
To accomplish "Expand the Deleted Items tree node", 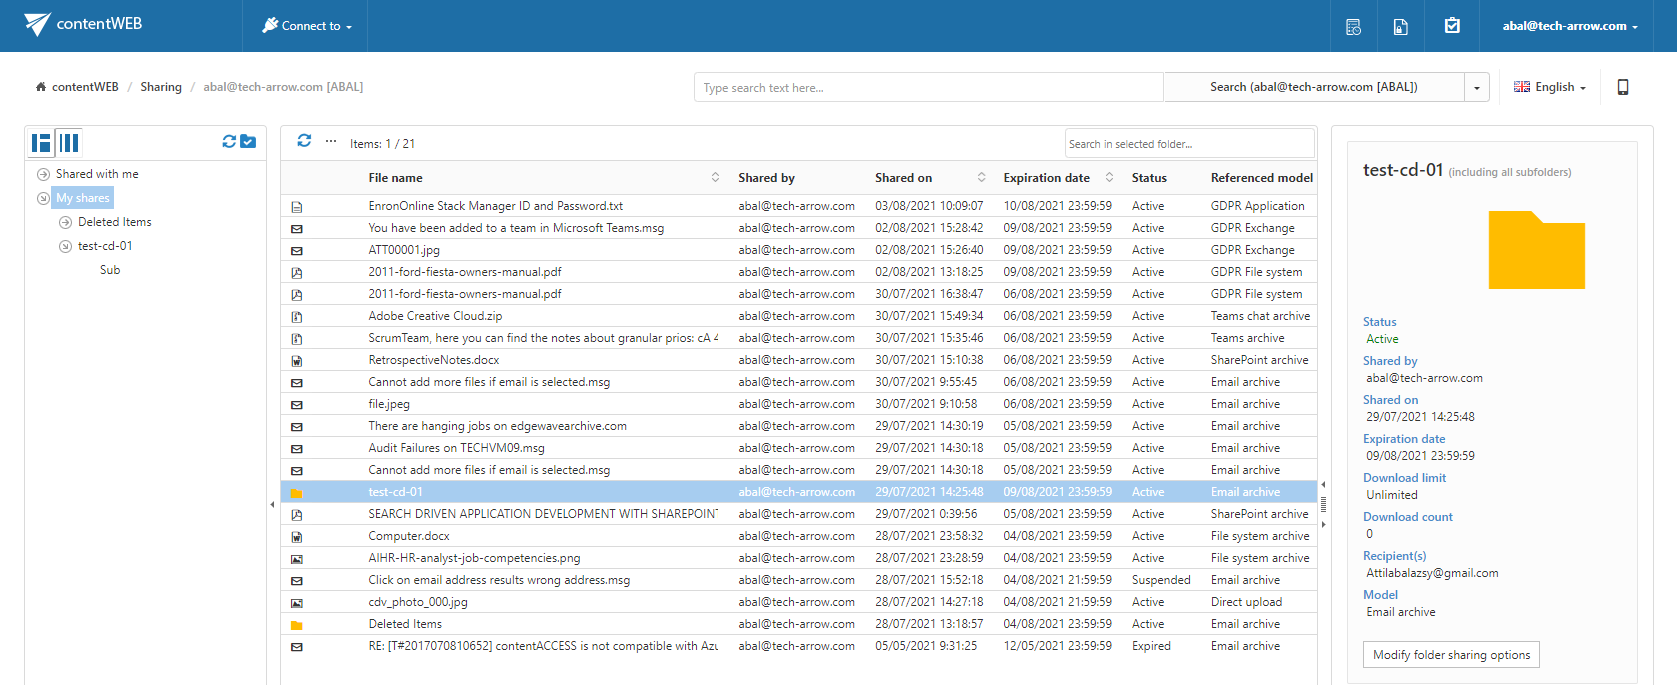I will pyautogui.click(x=65, y=222).
